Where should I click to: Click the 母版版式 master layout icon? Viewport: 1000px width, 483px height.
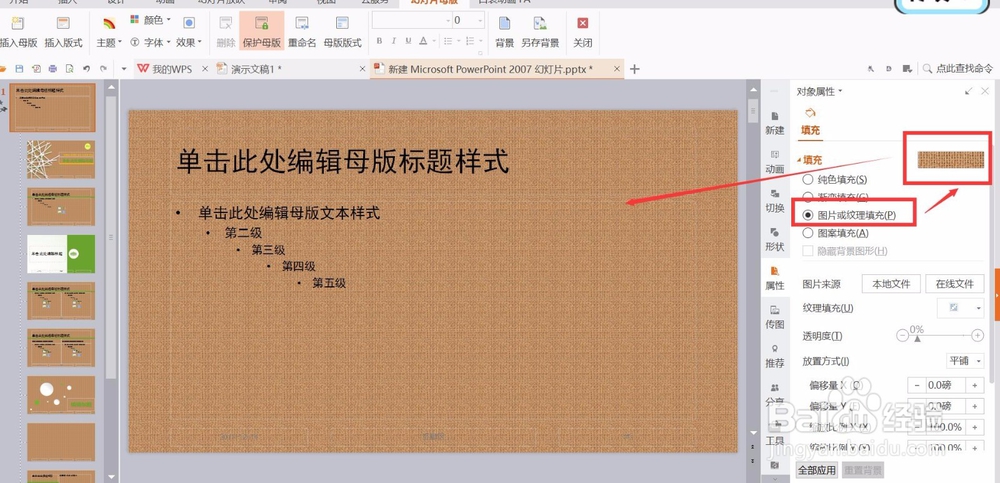[x=342, y=24]
